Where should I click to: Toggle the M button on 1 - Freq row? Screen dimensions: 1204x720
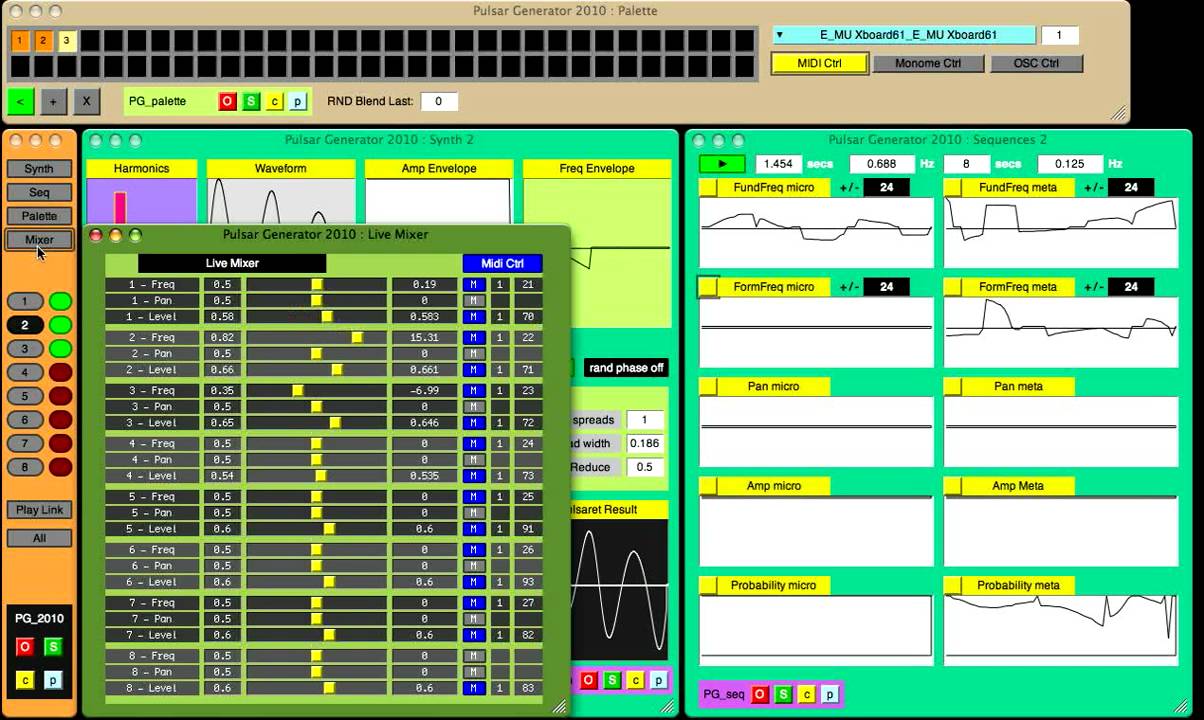pyautogui.click(x=474, y=285)
